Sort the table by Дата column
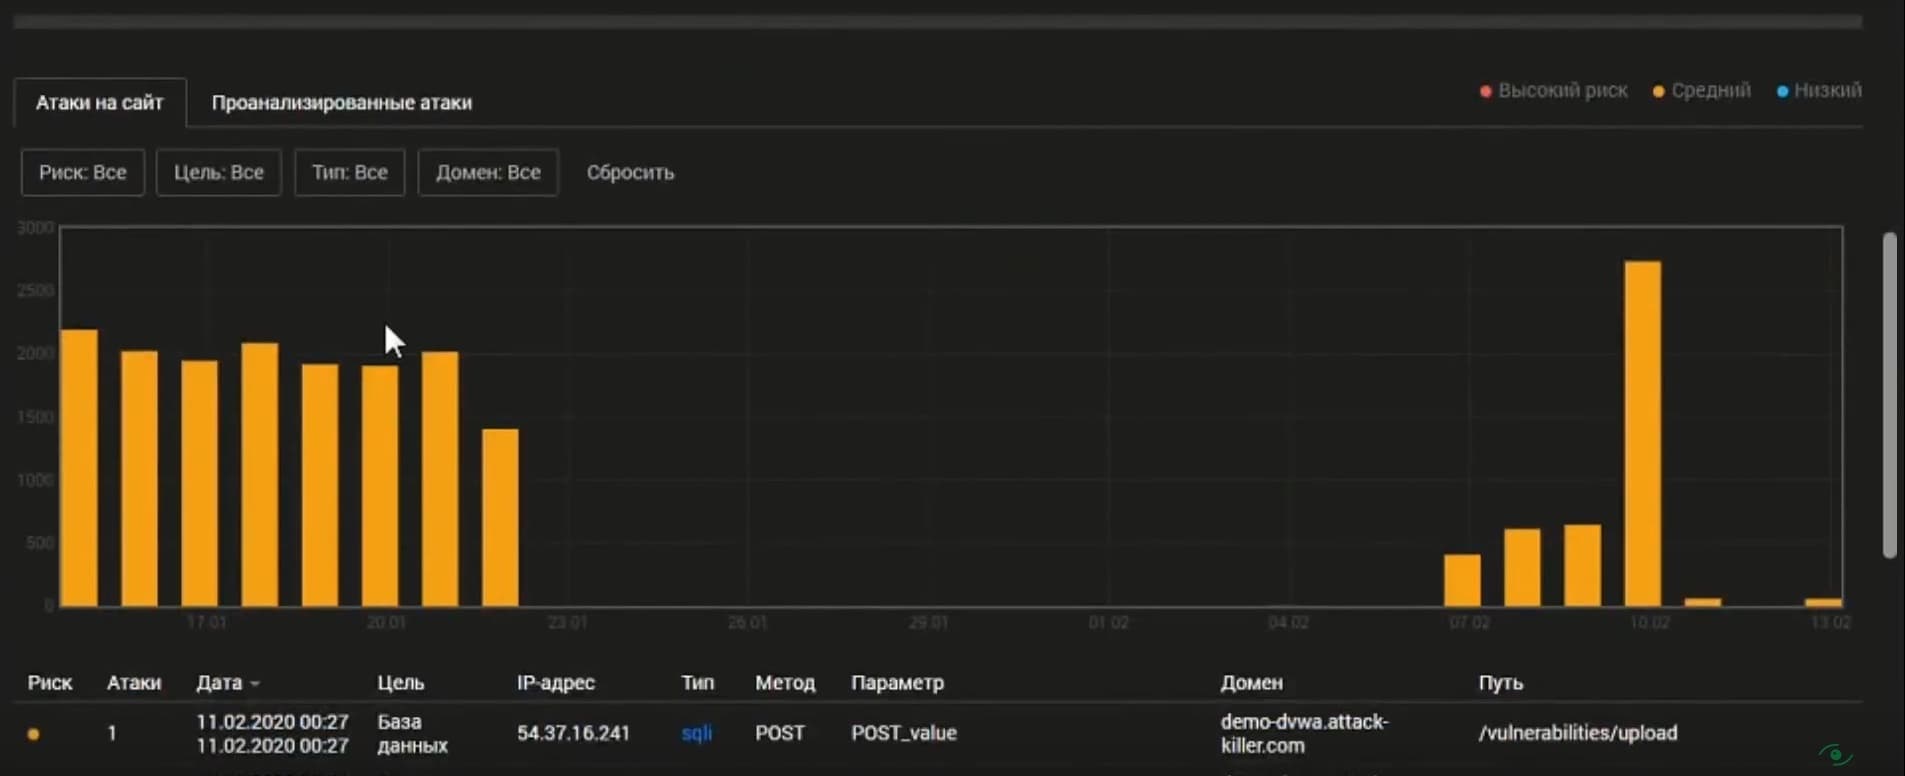This screenshot has width=1905, height=776. click(x=228, y=683)
